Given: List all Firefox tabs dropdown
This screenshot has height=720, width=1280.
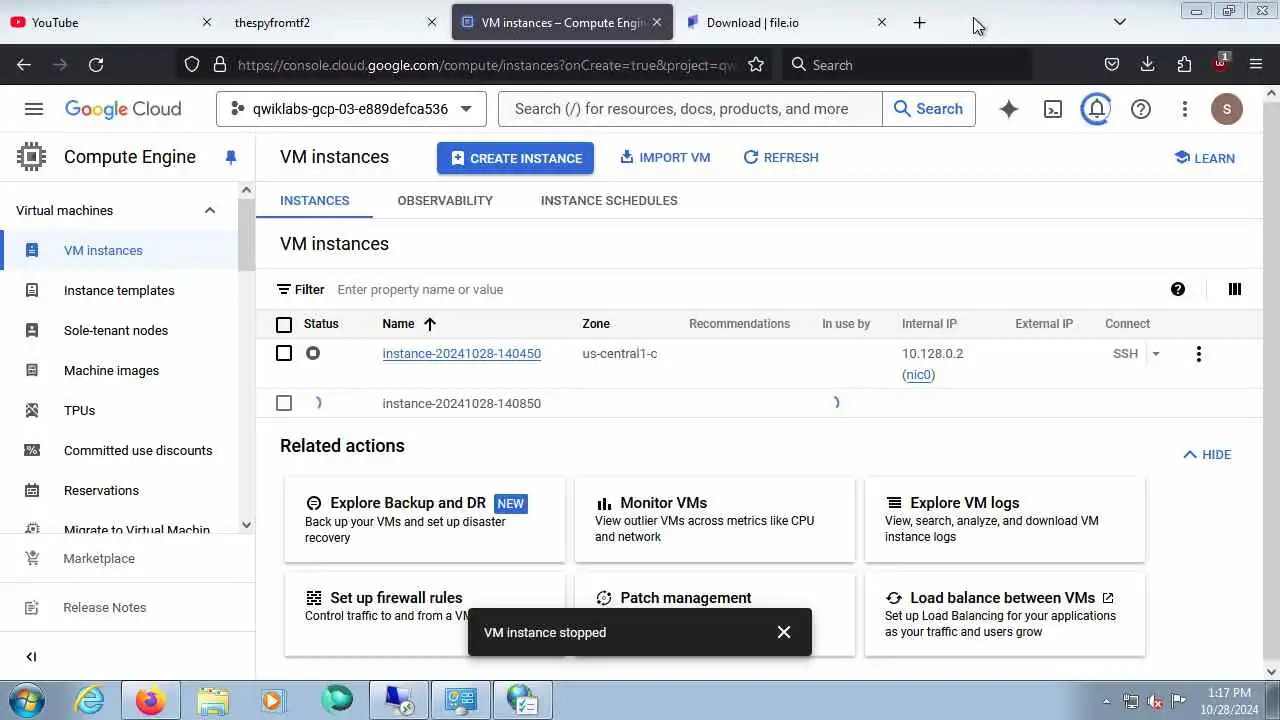Looking at the screenshot, I should (x=1120, y=22).
